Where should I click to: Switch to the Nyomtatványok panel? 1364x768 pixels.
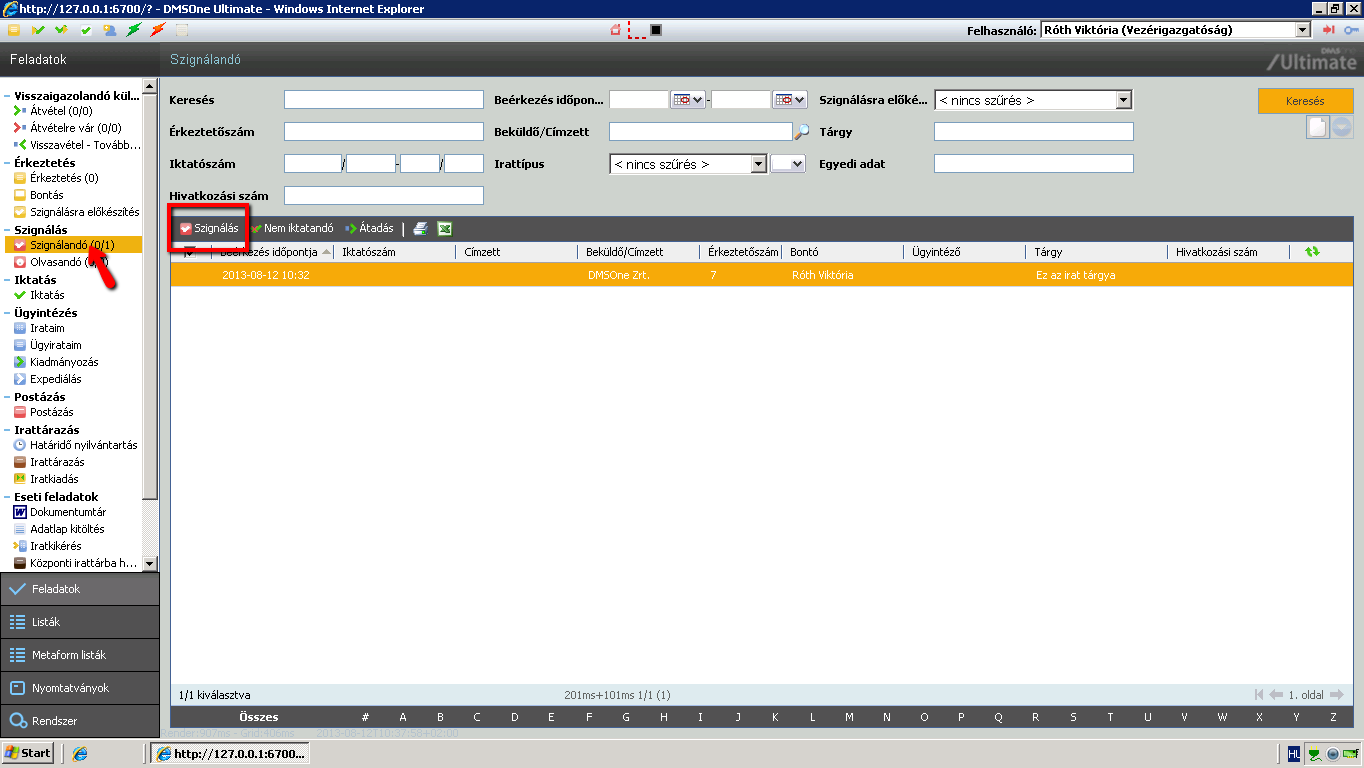pyautogui.click(x=80, y=688)
